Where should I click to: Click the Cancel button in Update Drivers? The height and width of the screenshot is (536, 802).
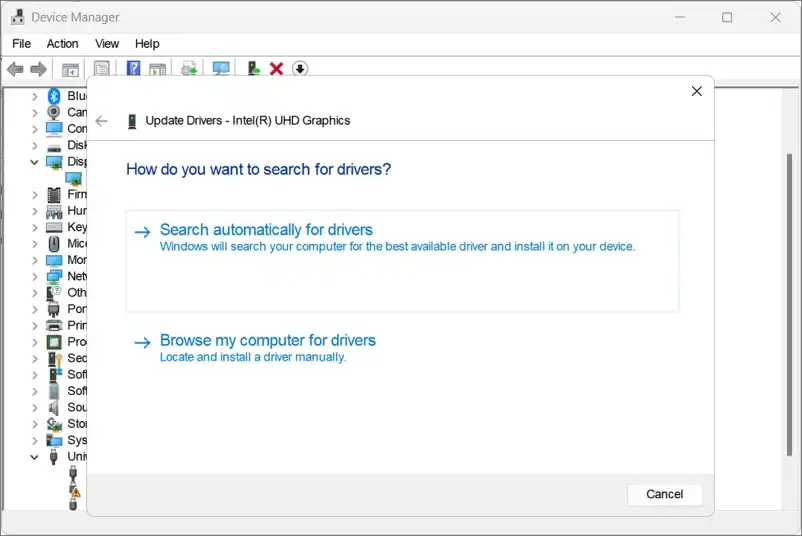[x=664, y=494]
